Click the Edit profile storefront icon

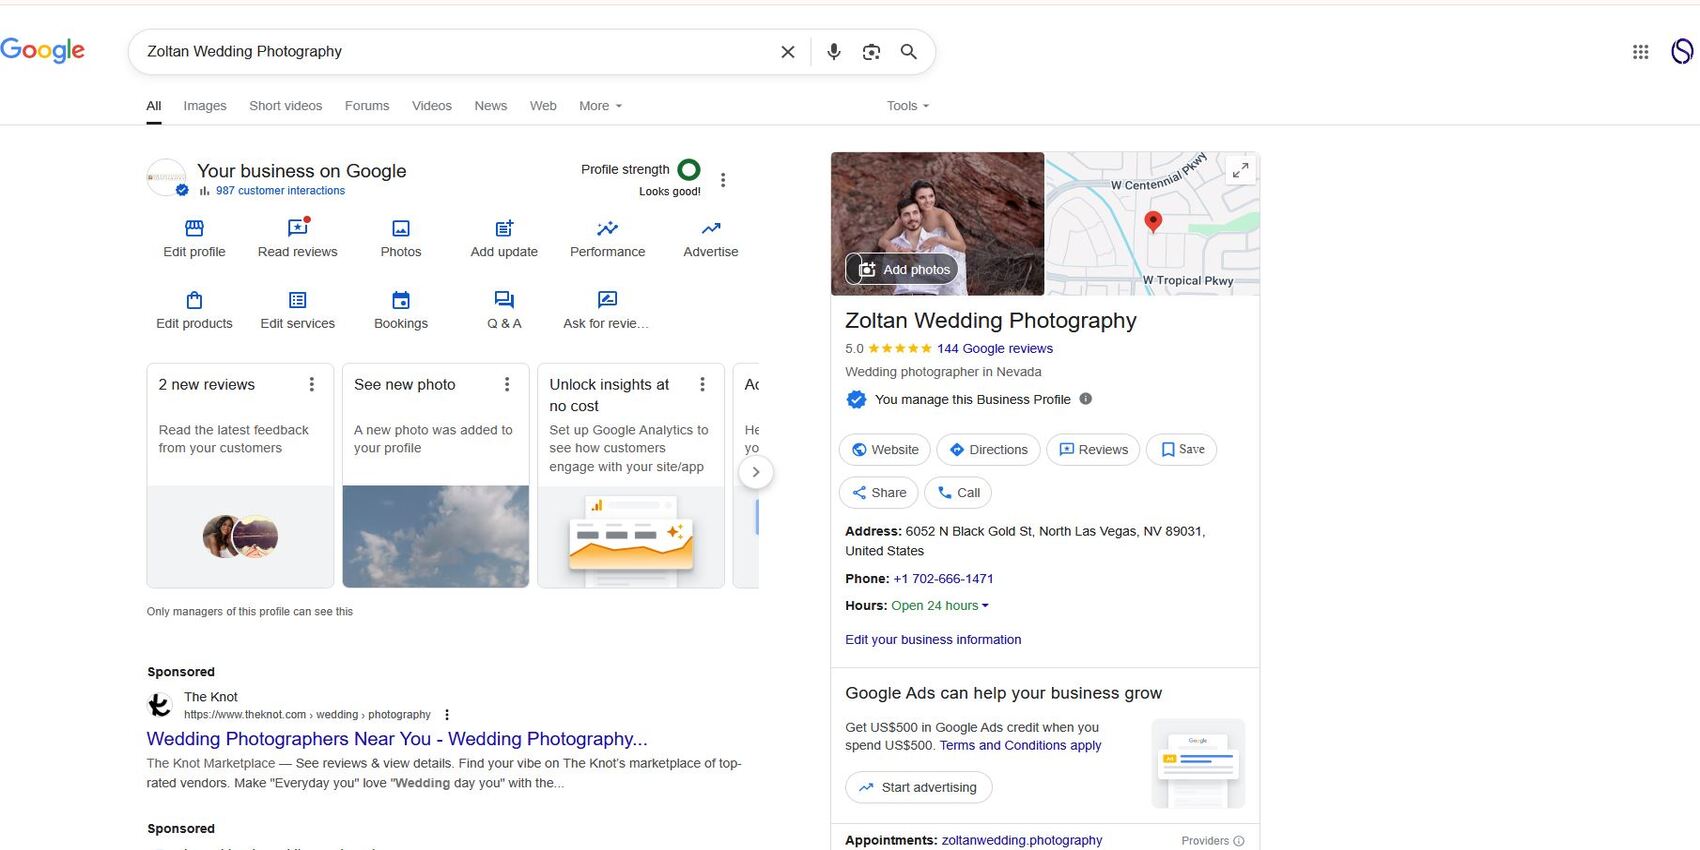194,229
